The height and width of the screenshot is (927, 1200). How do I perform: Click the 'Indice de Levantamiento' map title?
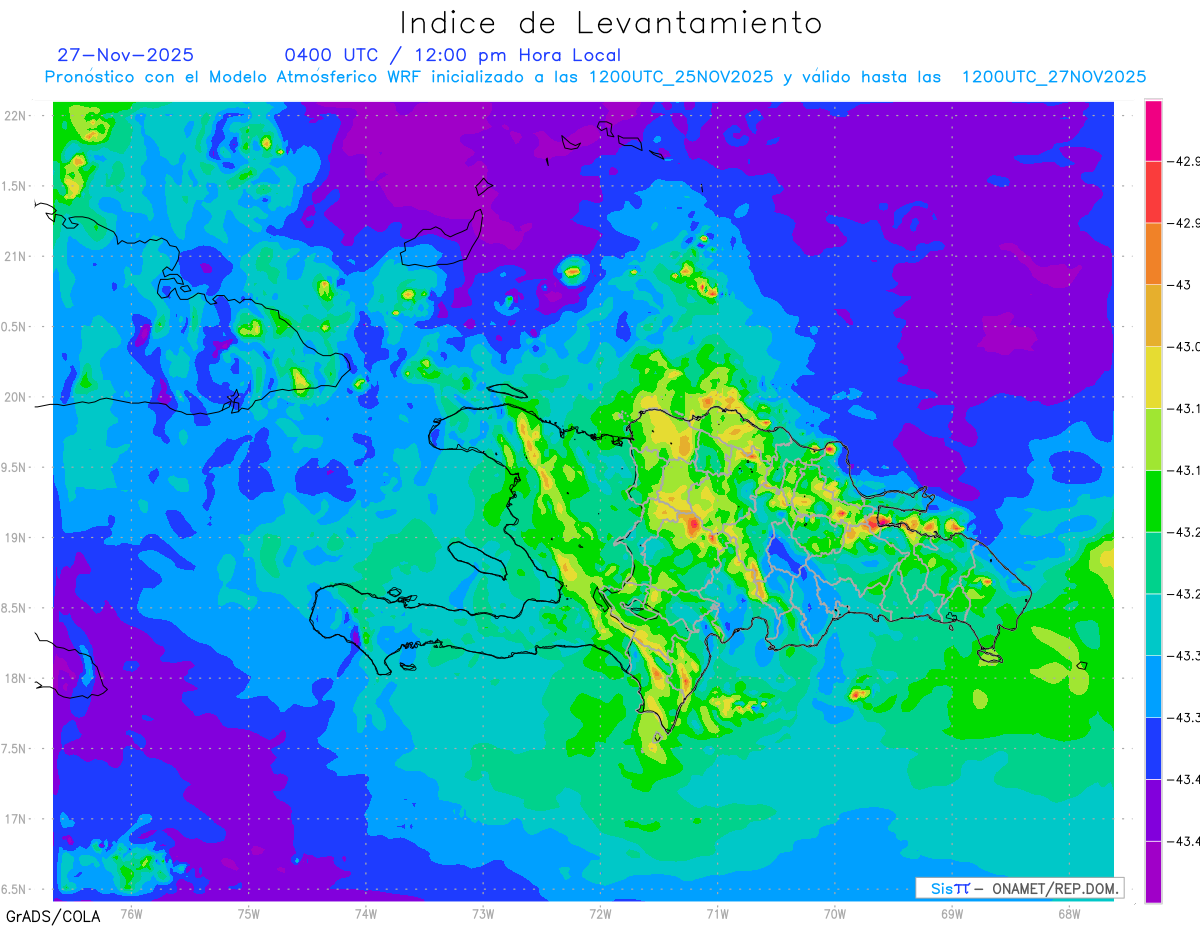click(611, 22)
